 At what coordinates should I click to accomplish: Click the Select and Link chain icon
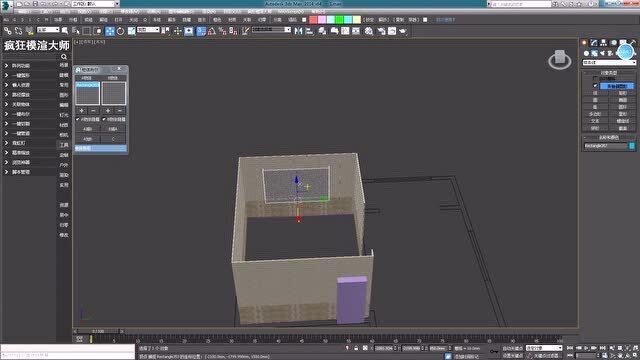[8, 31]
